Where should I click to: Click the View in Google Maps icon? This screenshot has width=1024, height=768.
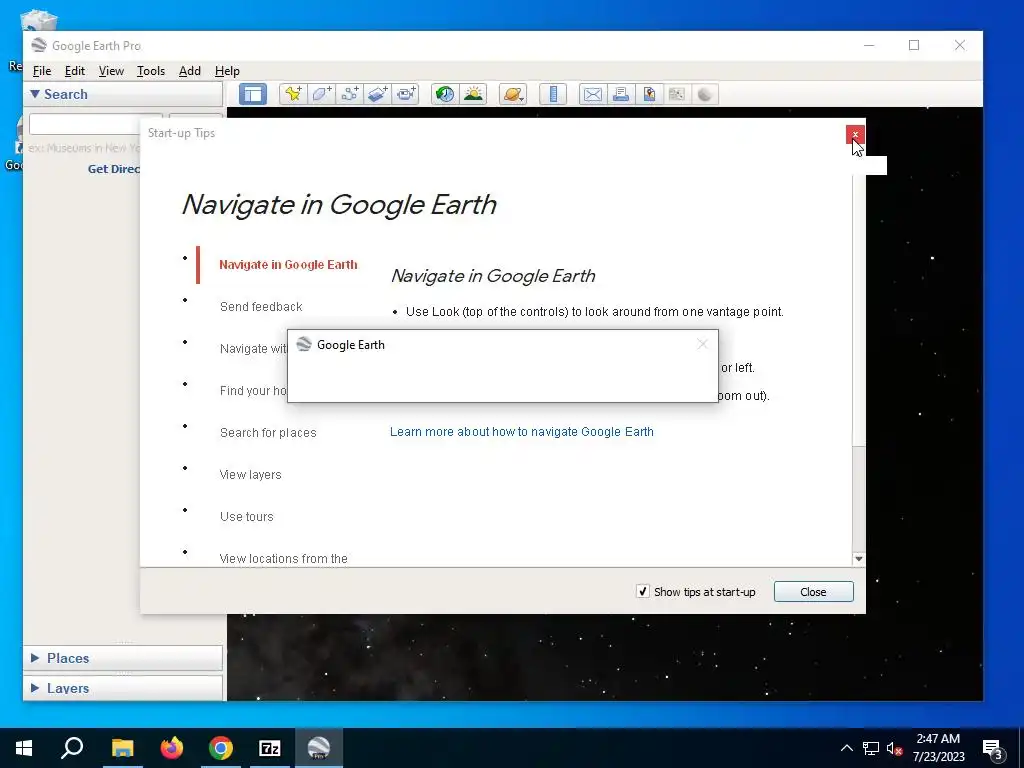(677, 94)
